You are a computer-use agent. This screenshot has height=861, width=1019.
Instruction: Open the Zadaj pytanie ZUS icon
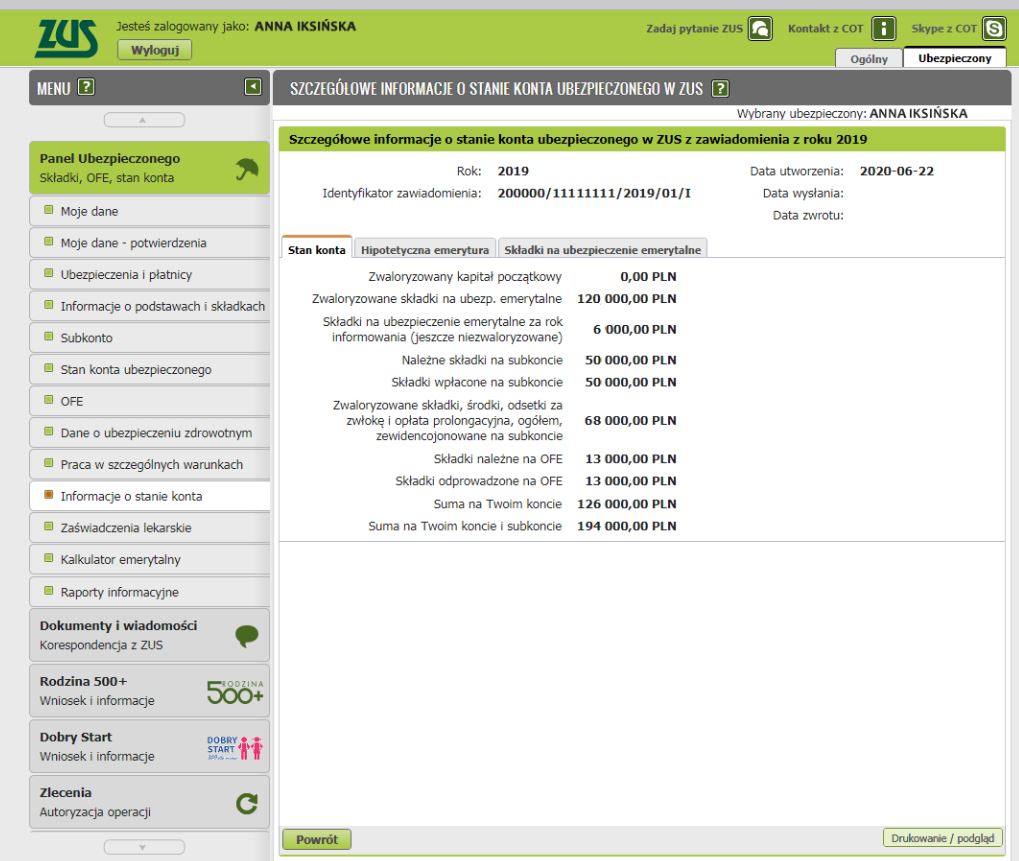pyautogui.click(x=760, y=27)
